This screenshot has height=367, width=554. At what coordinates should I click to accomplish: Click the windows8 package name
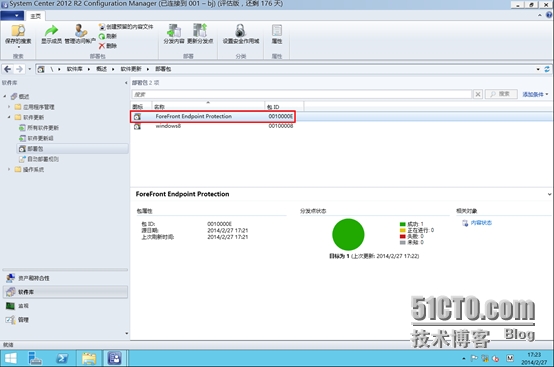tap(168, 126)
